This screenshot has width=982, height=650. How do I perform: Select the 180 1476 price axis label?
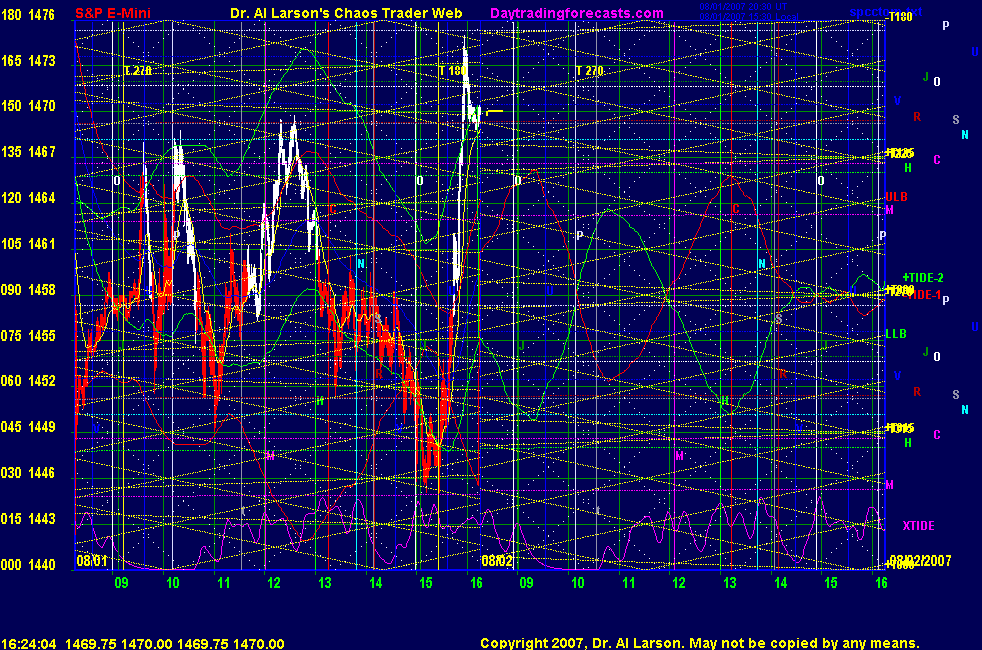tap(28, 15)
